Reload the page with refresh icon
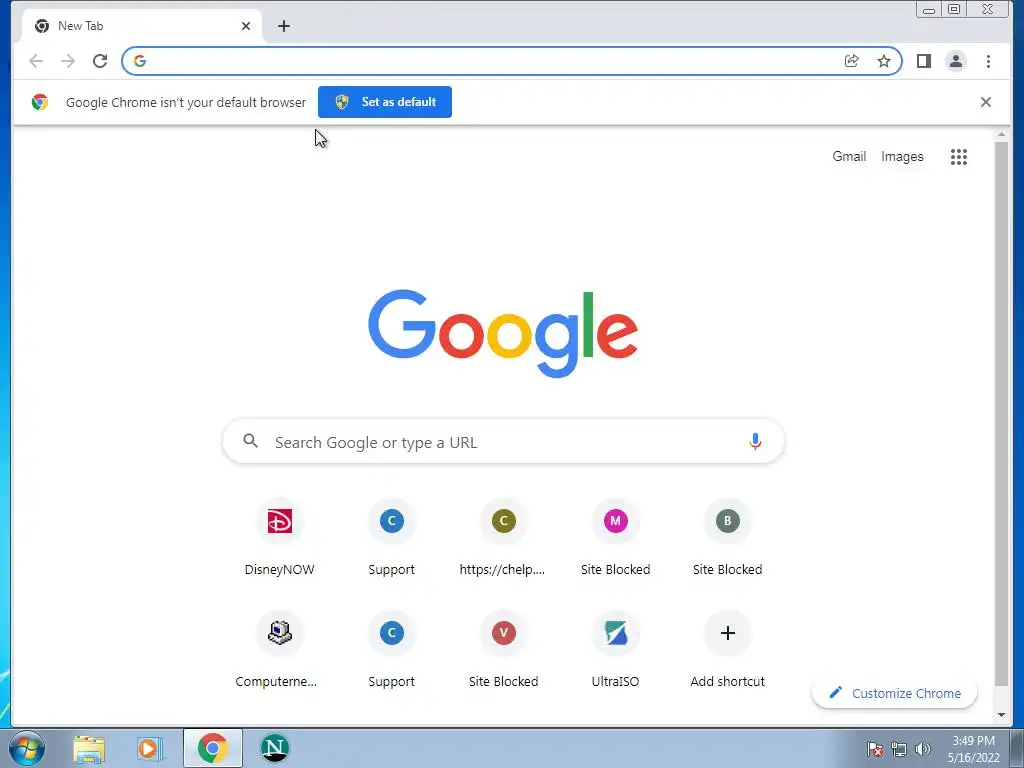This screenshot has width=1024, height=768. 100,61
